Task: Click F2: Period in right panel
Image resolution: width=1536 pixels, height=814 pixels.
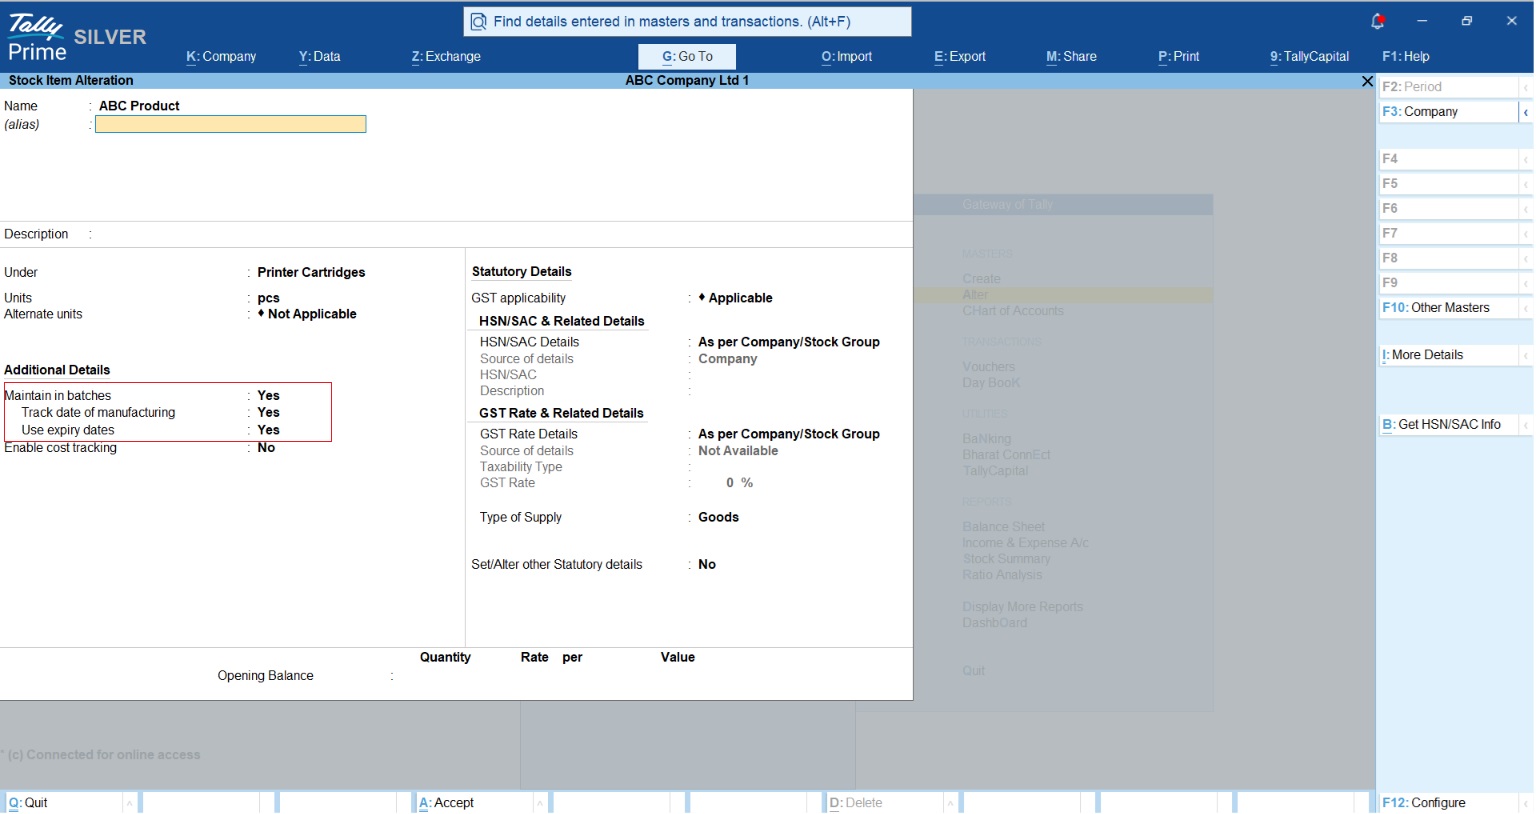Action: coord(1448,87)
